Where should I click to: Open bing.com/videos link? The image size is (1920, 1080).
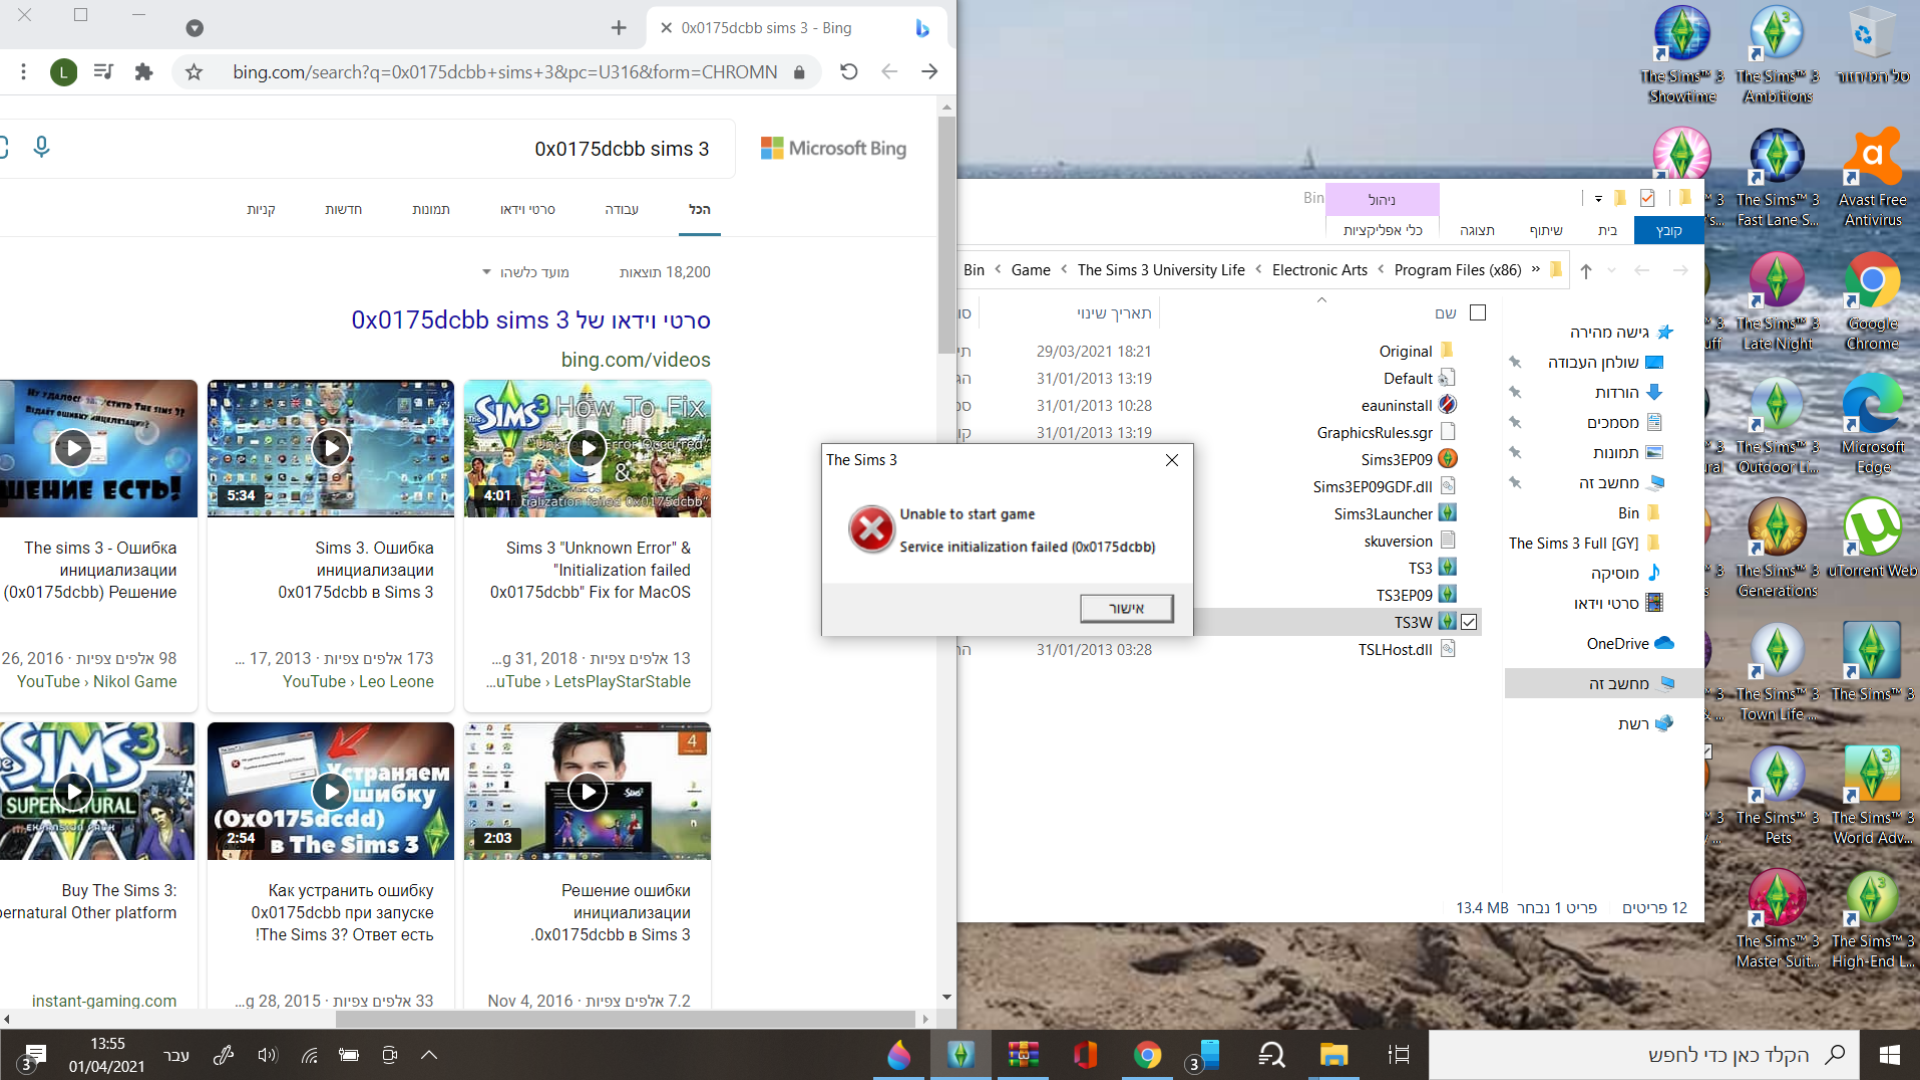click(x=635, y=360)
